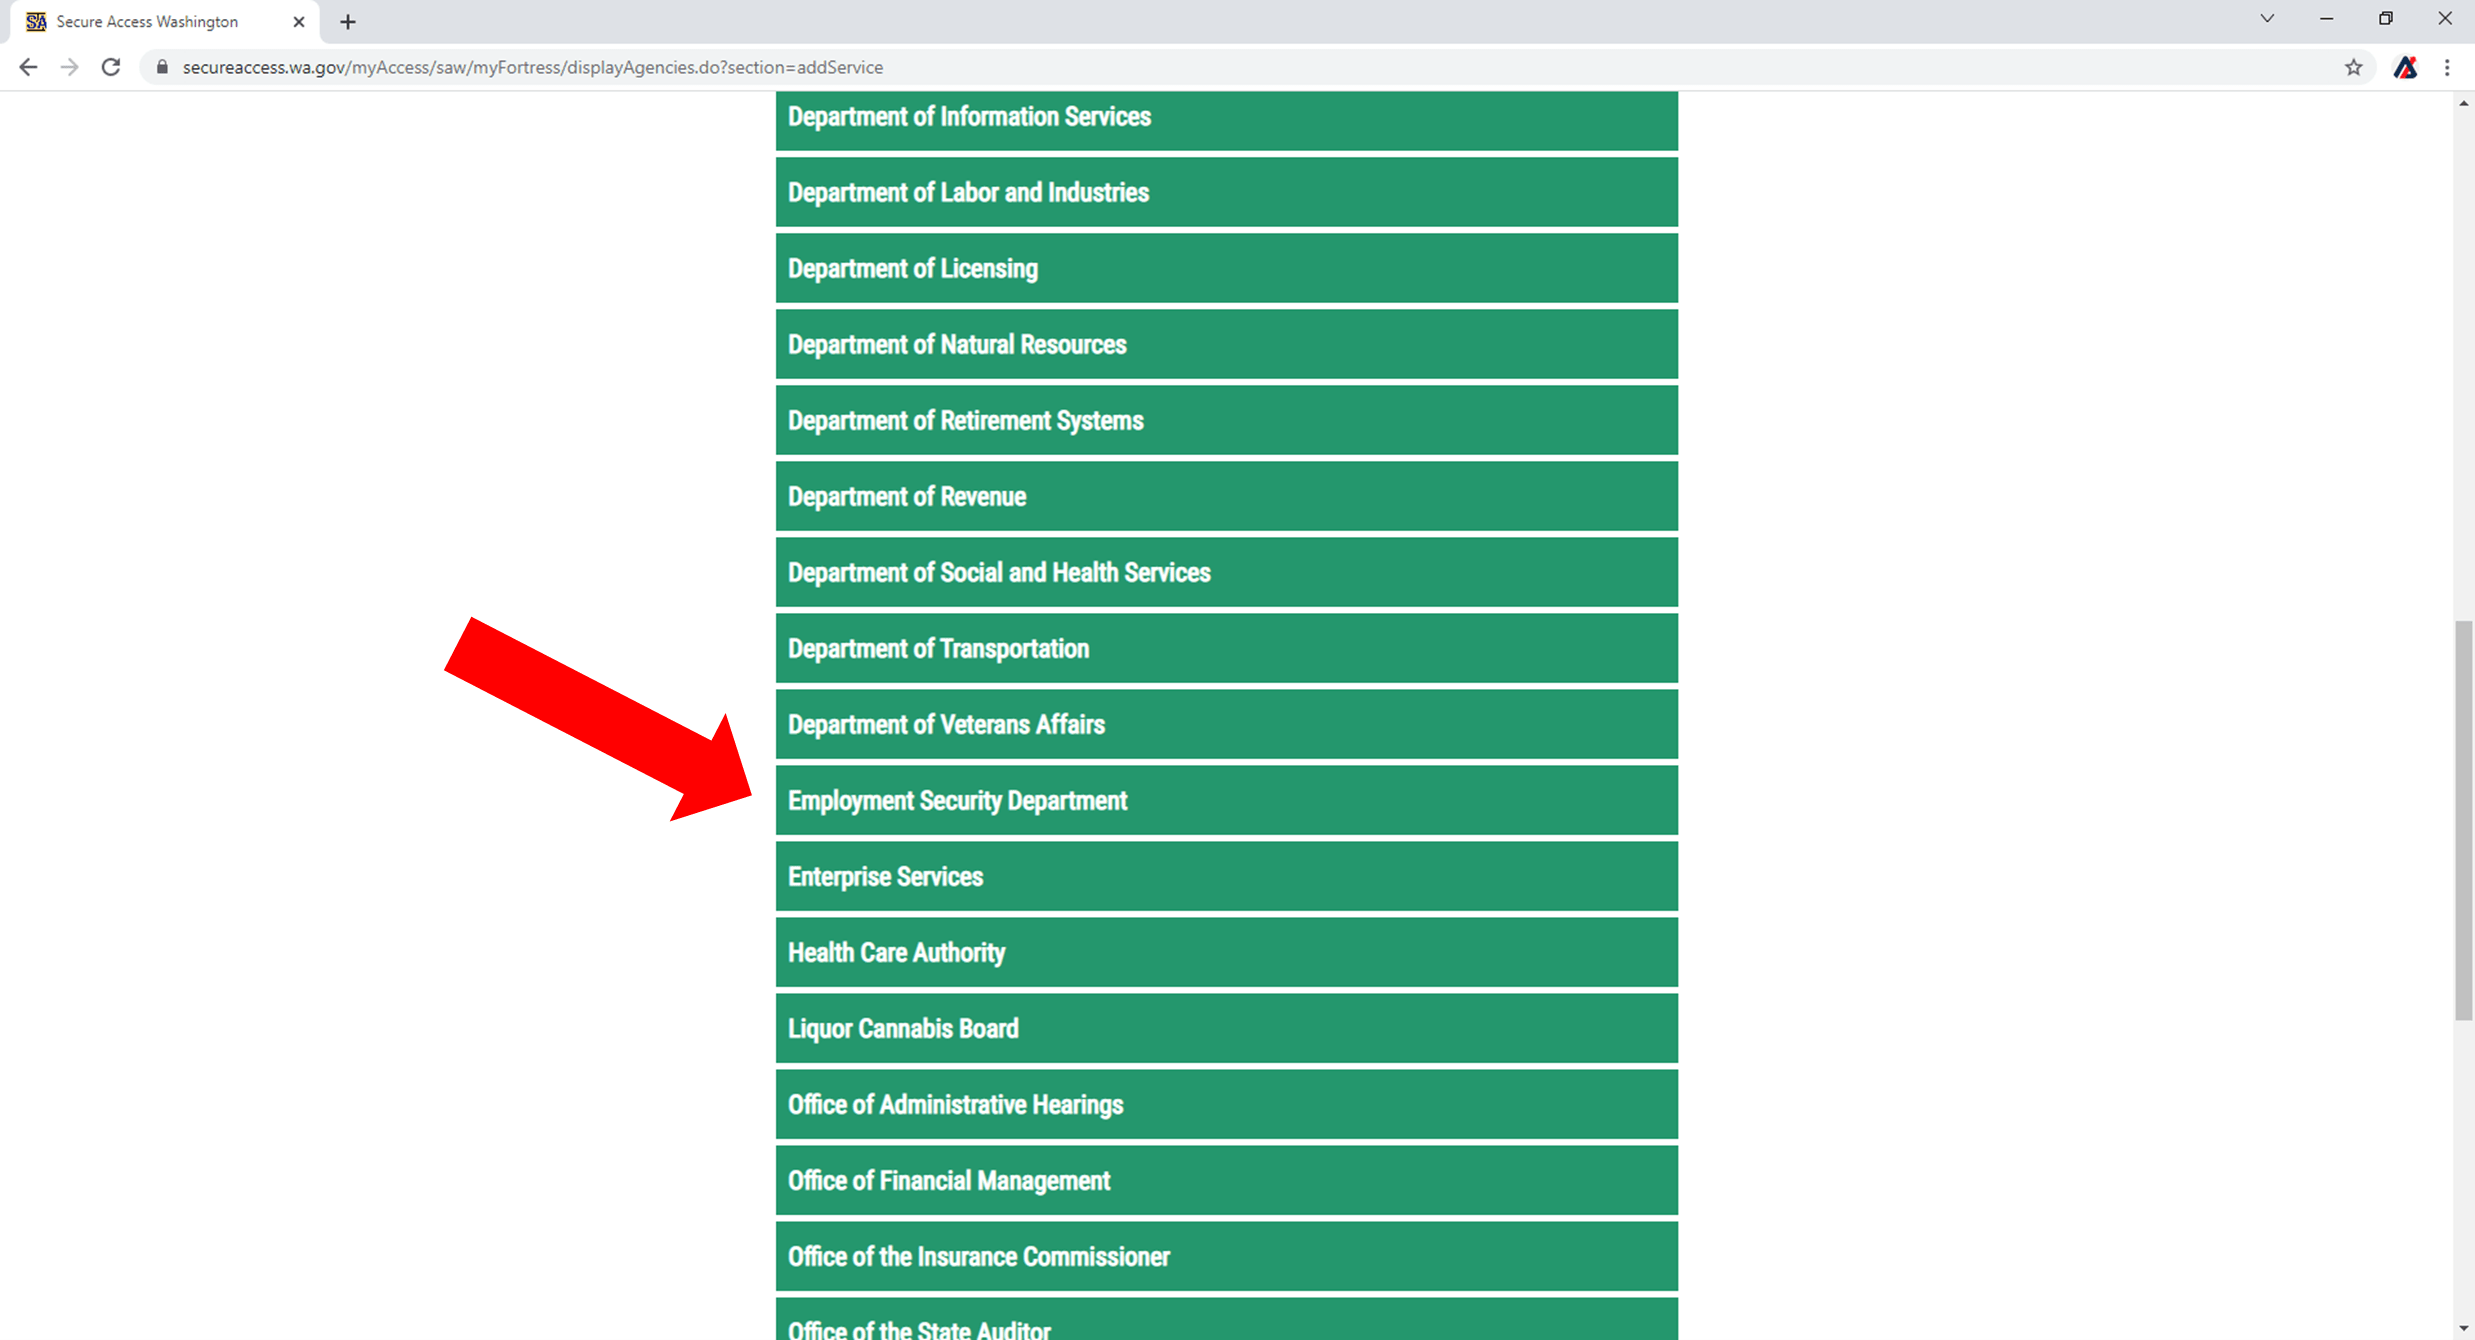2475x1340 pixels.
Task: Open a new browser tab
Action: coord(348,21)
